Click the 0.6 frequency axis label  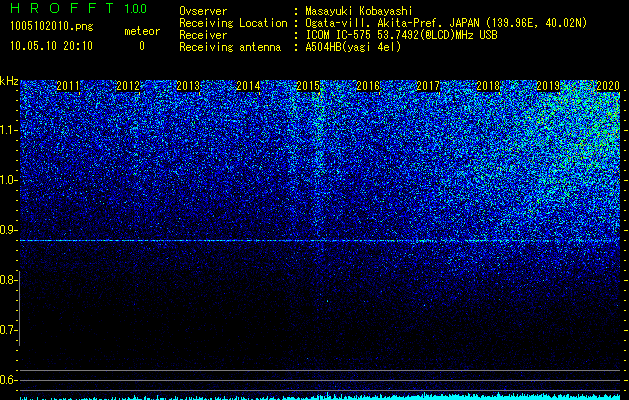click(7, 380)
